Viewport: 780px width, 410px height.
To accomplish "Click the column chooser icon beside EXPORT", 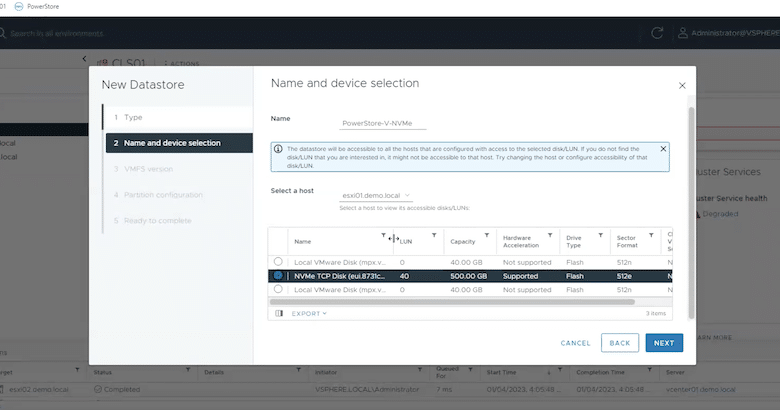I will pos(279,313).
